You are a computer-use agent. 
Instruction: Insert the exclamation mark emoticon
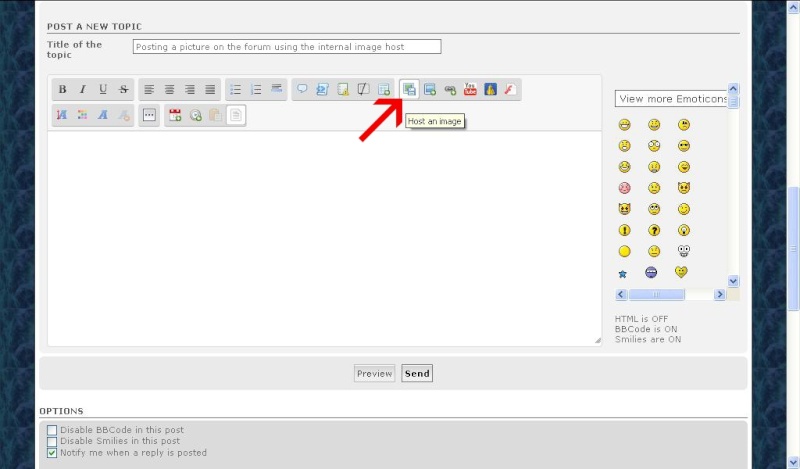(624, 230)
